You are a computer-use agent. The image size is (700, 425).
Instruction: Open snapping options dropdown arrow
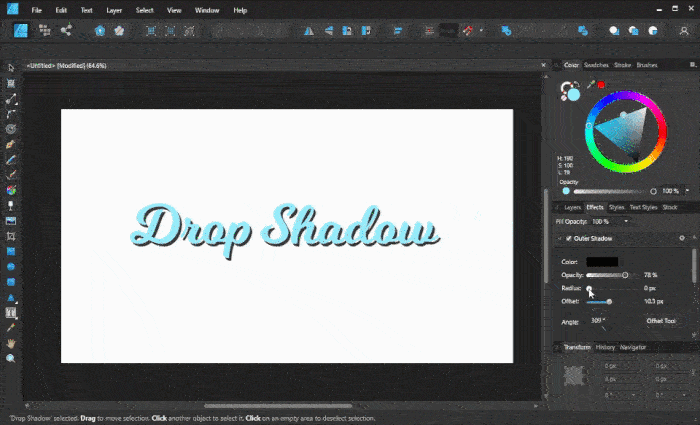pyautogui.click(x=481, y=30)
